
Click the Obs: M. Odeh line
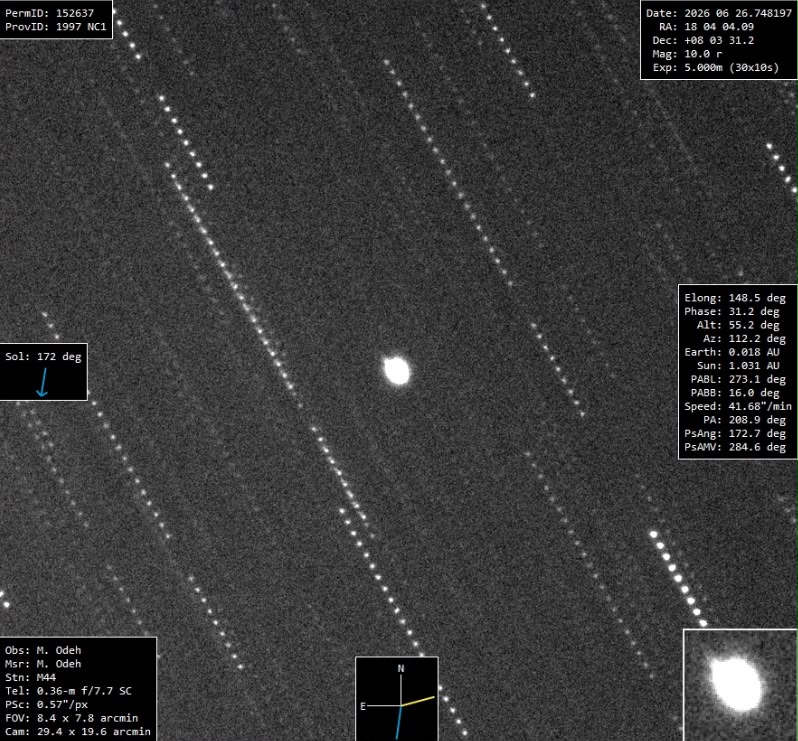coord(43,650)
